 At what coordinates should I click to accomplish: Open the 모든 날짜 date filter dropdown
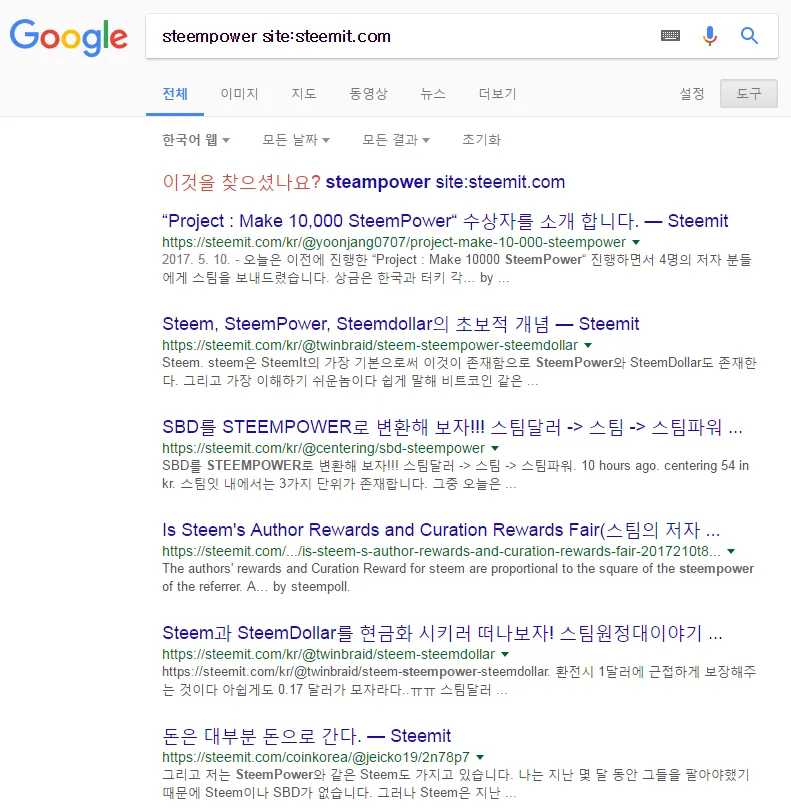(x=296, y=140)
